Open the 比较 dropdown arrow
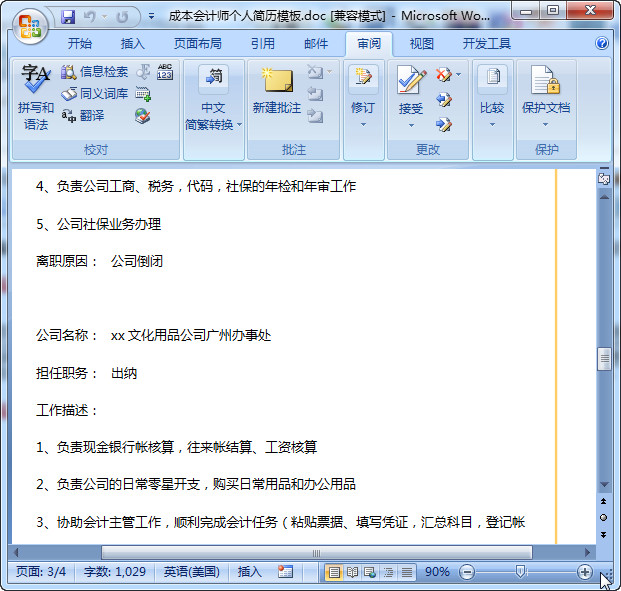 tap(492, 124)
